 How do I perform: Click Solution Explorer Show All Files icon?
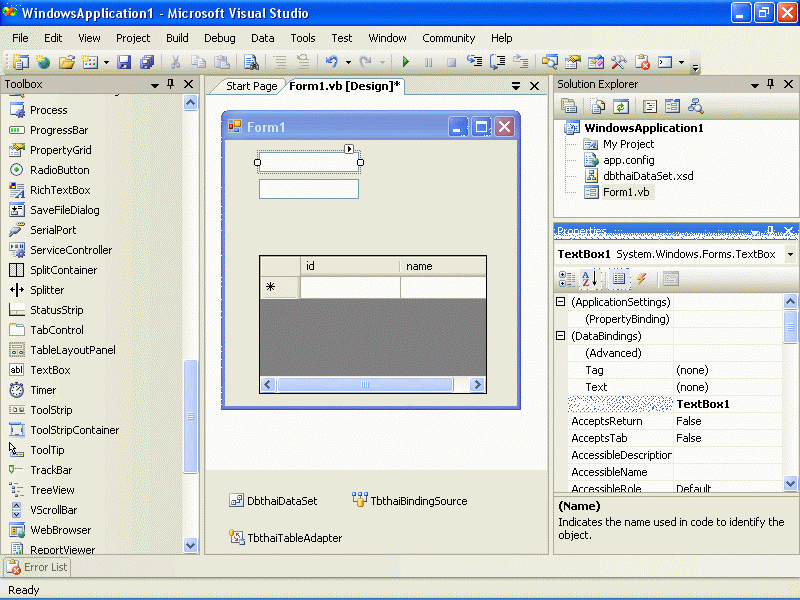pyautogui.click(x=597, y=106)
